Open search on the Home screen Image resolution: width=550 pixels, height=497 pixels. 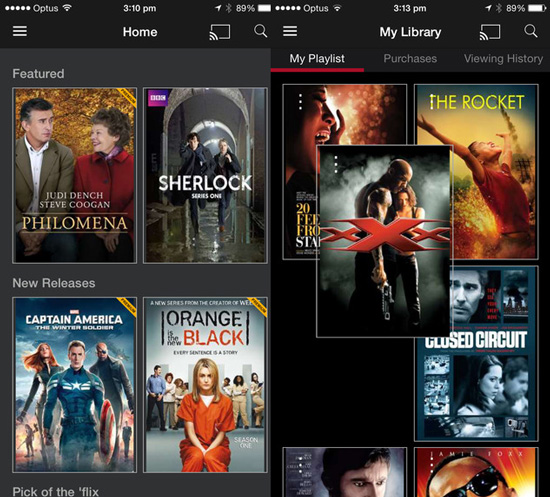point(260,31)
